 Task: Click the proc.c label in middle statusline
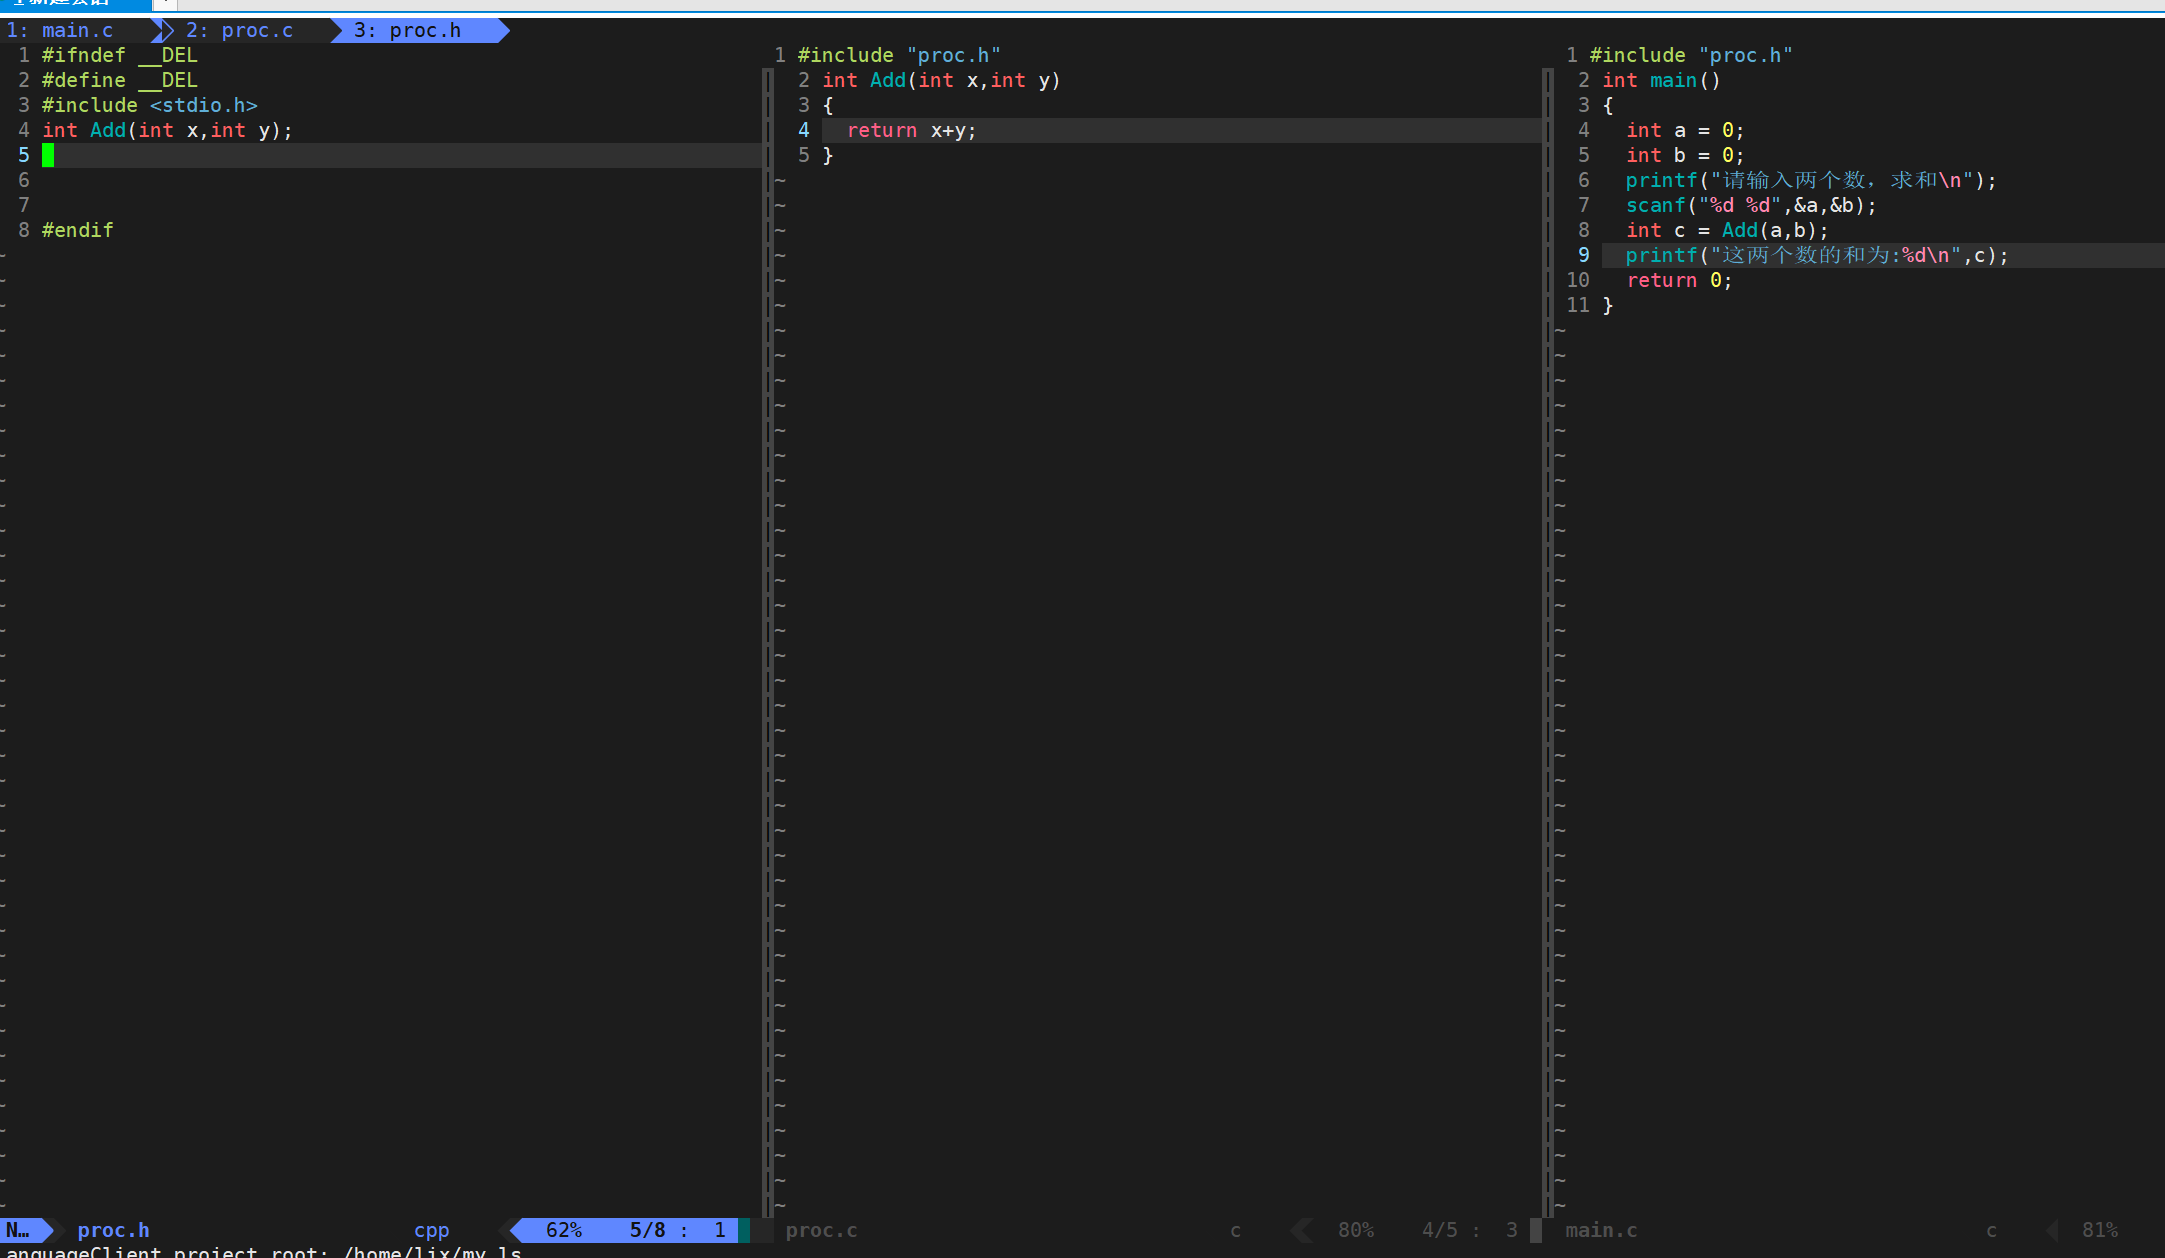pyautogui.click(x=821, y=1230)
